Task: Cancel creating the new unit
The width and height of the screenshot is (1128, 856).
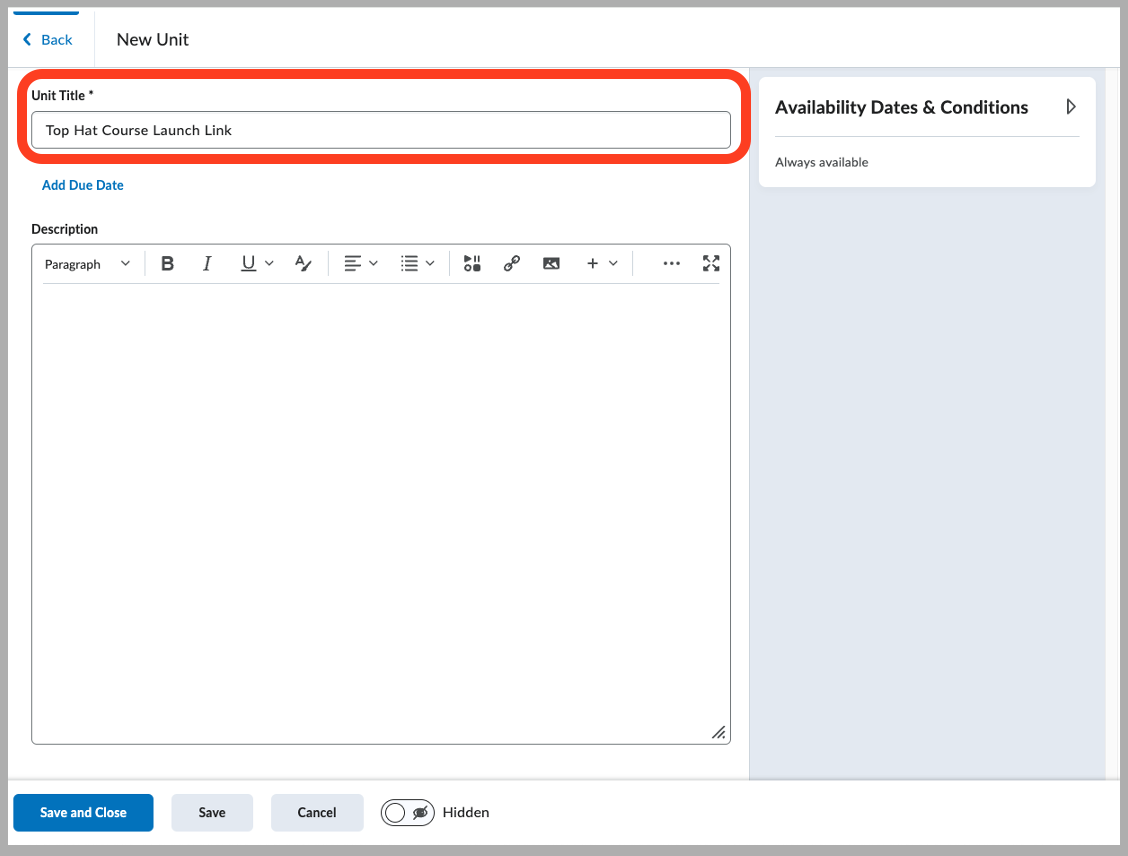Action: click(x=317, y=812)
